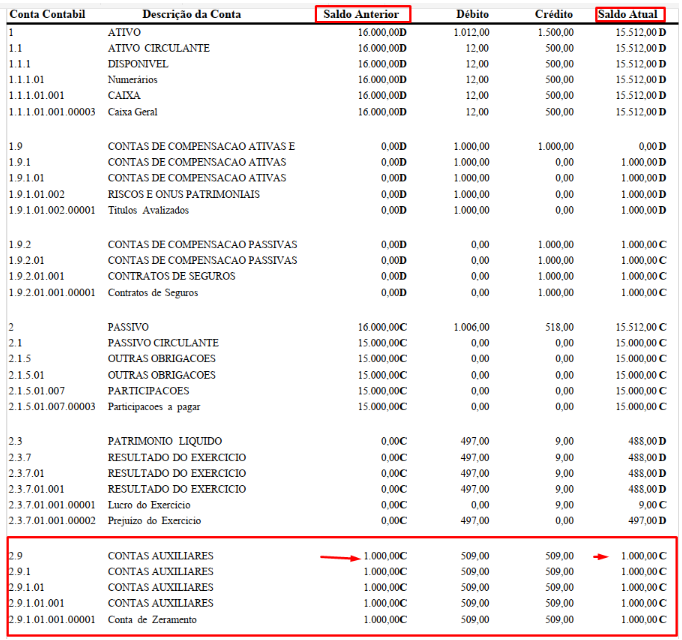The image size is (682, 640).
Task: Click the Conta de Zeramento description
Action: click(152, 620)
